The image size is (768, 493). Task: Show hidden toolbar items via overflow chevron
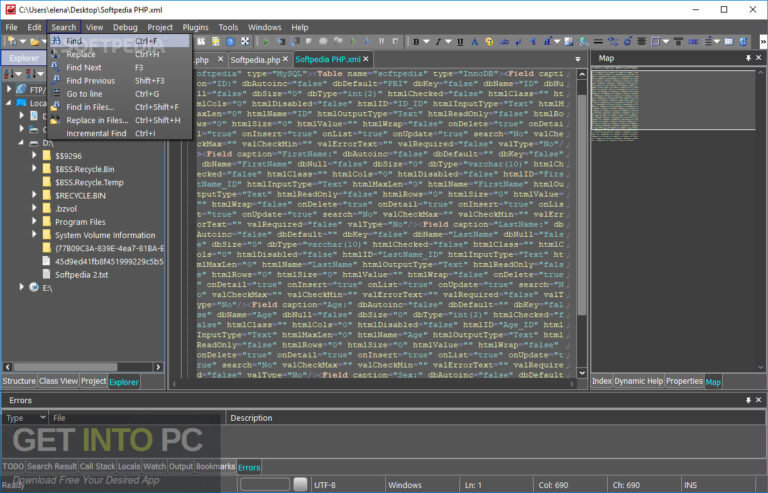pos(763,42)
